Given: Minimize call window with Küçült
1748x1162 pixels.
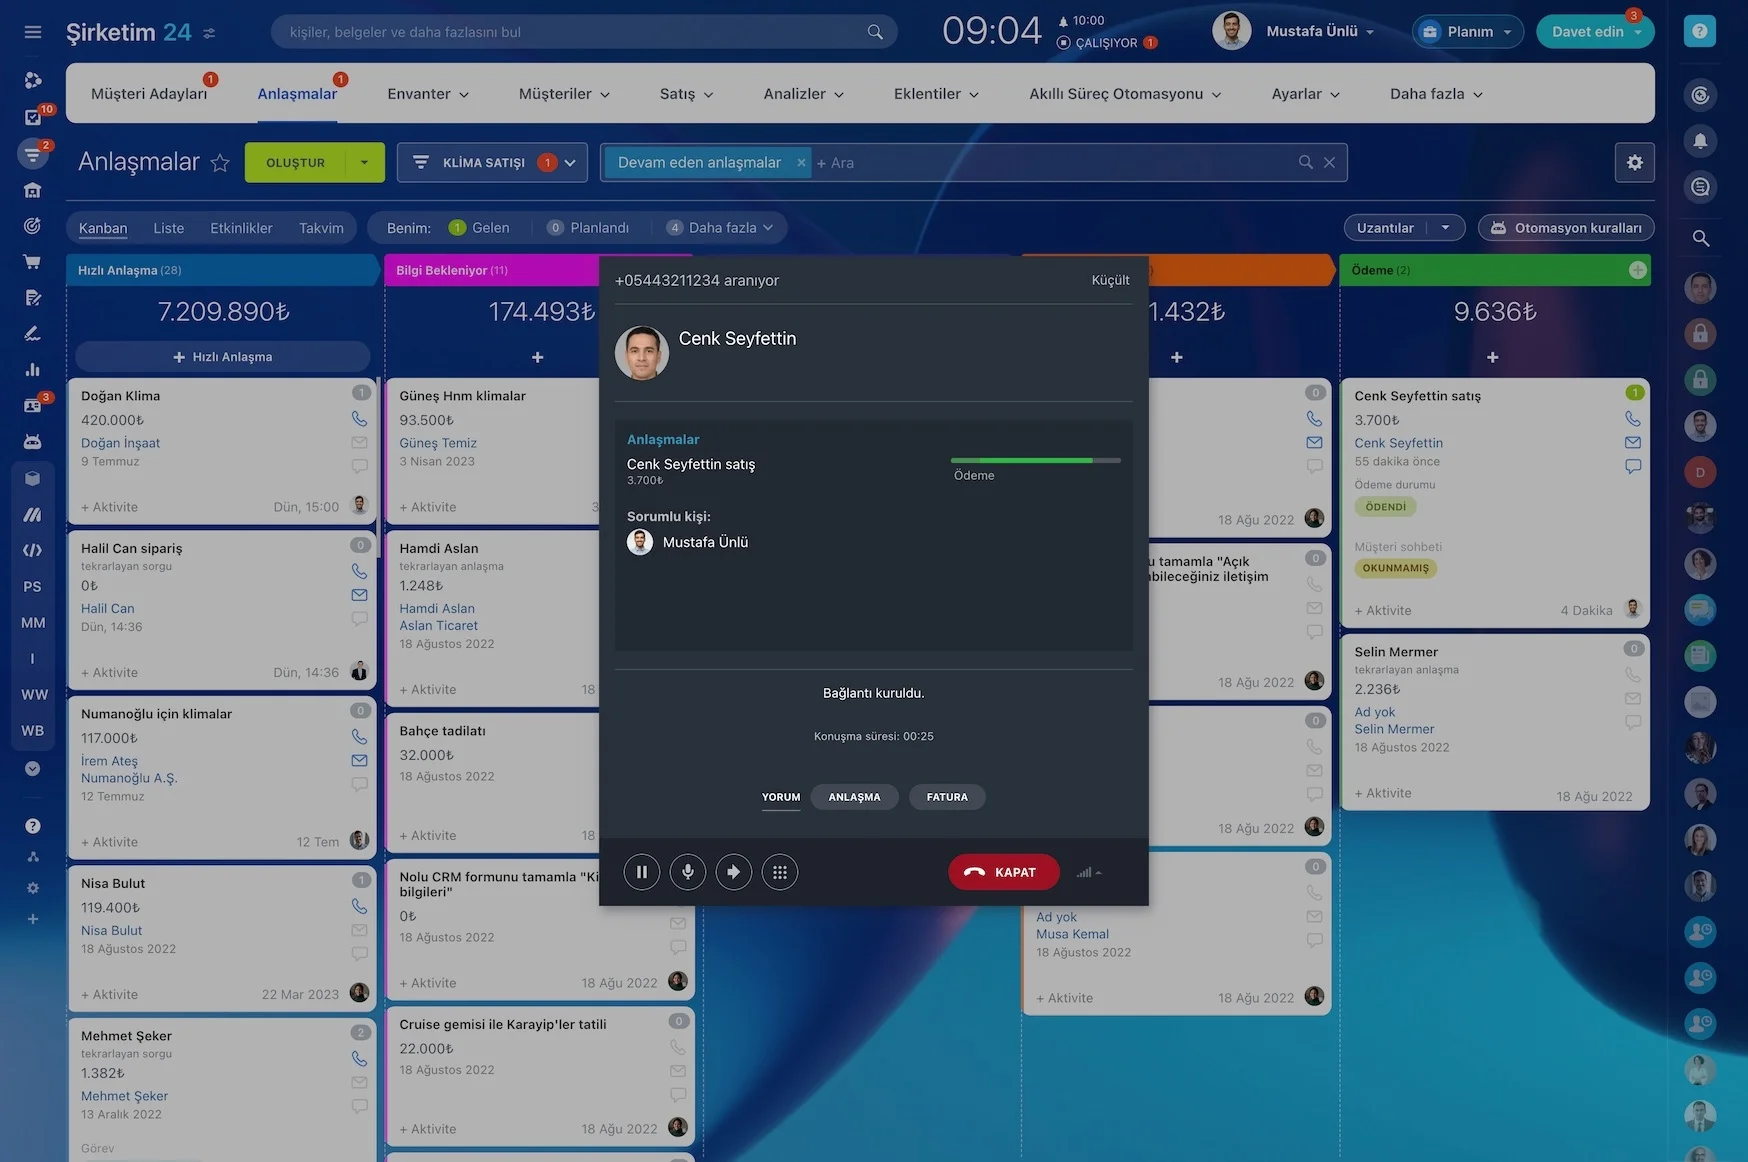Looking at the screenshot, I should point(1110,280).
